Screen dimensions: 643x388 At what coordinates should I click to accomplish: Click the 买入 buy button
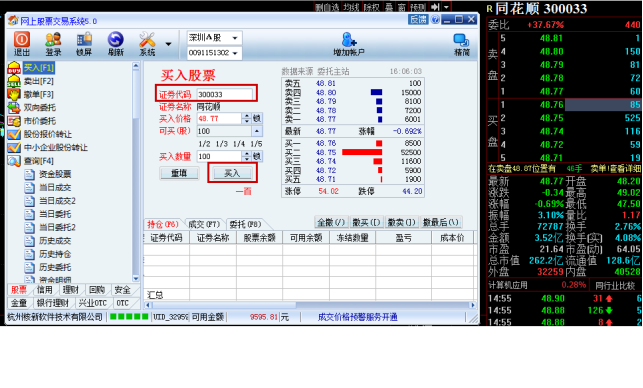[232, 173]
